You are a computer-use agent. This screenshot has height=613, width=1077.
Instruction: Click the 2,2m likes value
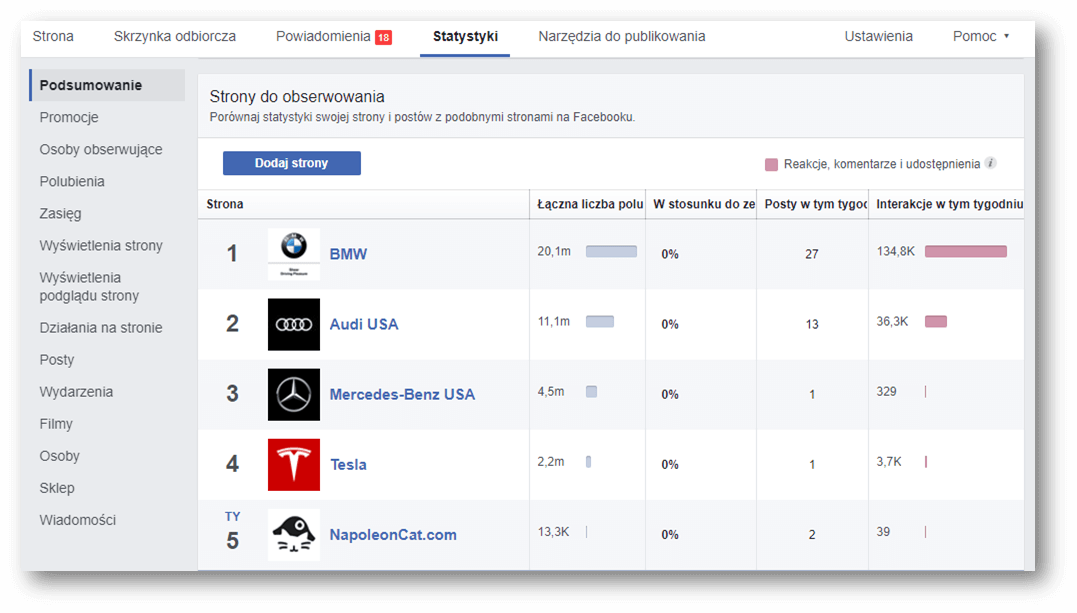pyautogui.click(x=551, y=462)
